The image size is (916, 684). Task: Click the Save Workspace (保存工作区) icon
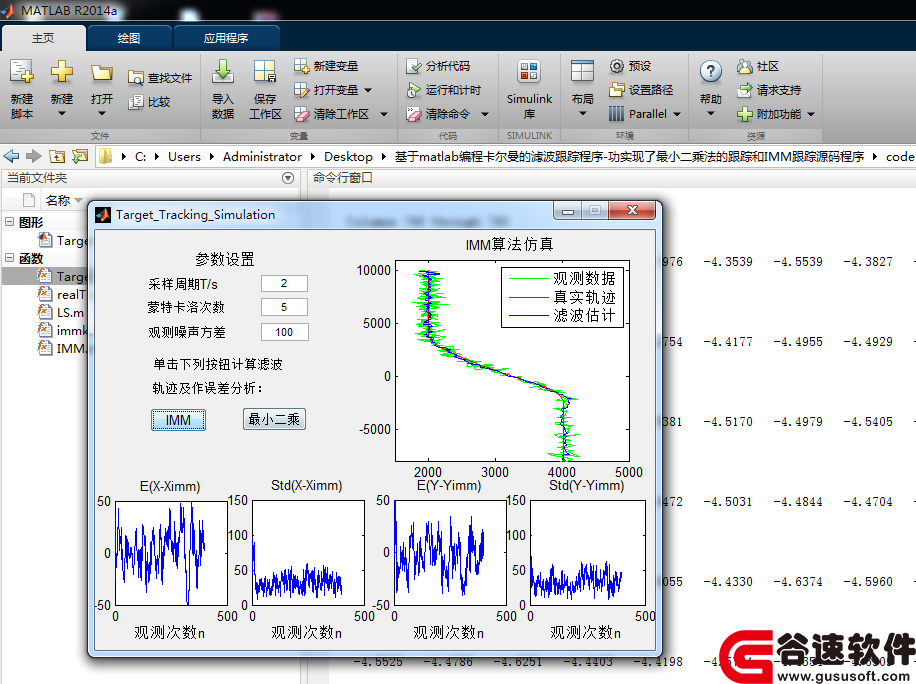coord(265,71)
